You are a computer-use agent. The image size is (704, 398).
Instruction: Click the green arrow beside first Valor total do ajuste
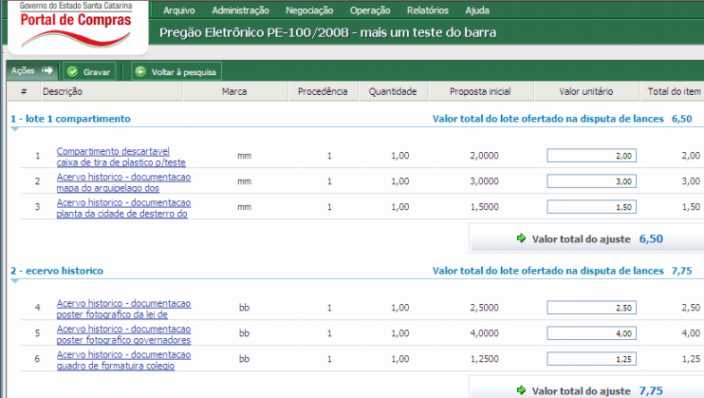point(521,238)
